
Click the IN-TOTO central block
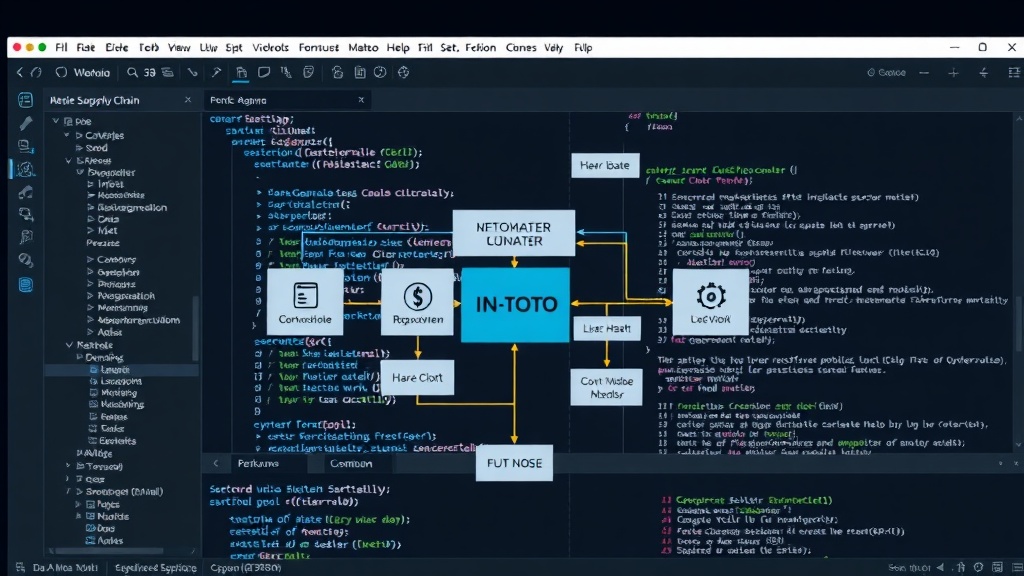click(515, 304)
